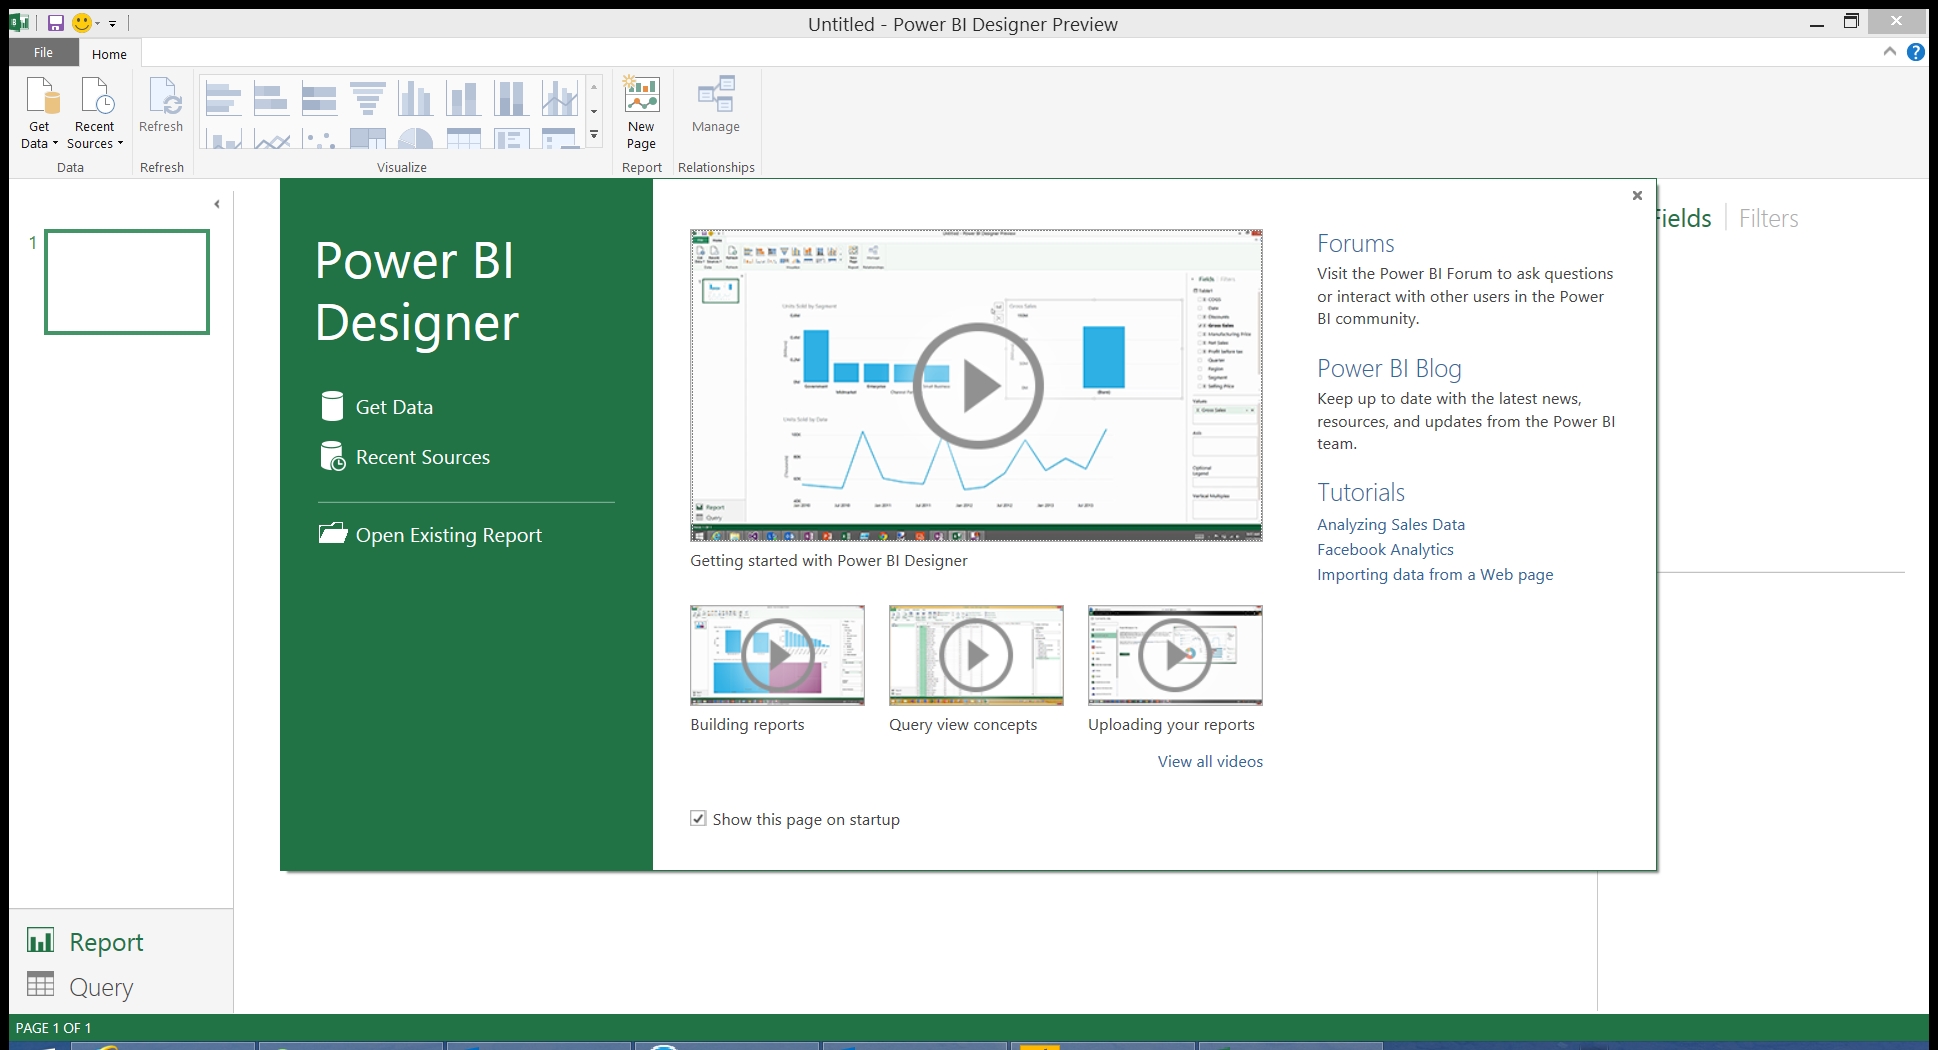Open the File tab
The width and height of the screenshot is (1938, 1050).
(x=43, y=53)
